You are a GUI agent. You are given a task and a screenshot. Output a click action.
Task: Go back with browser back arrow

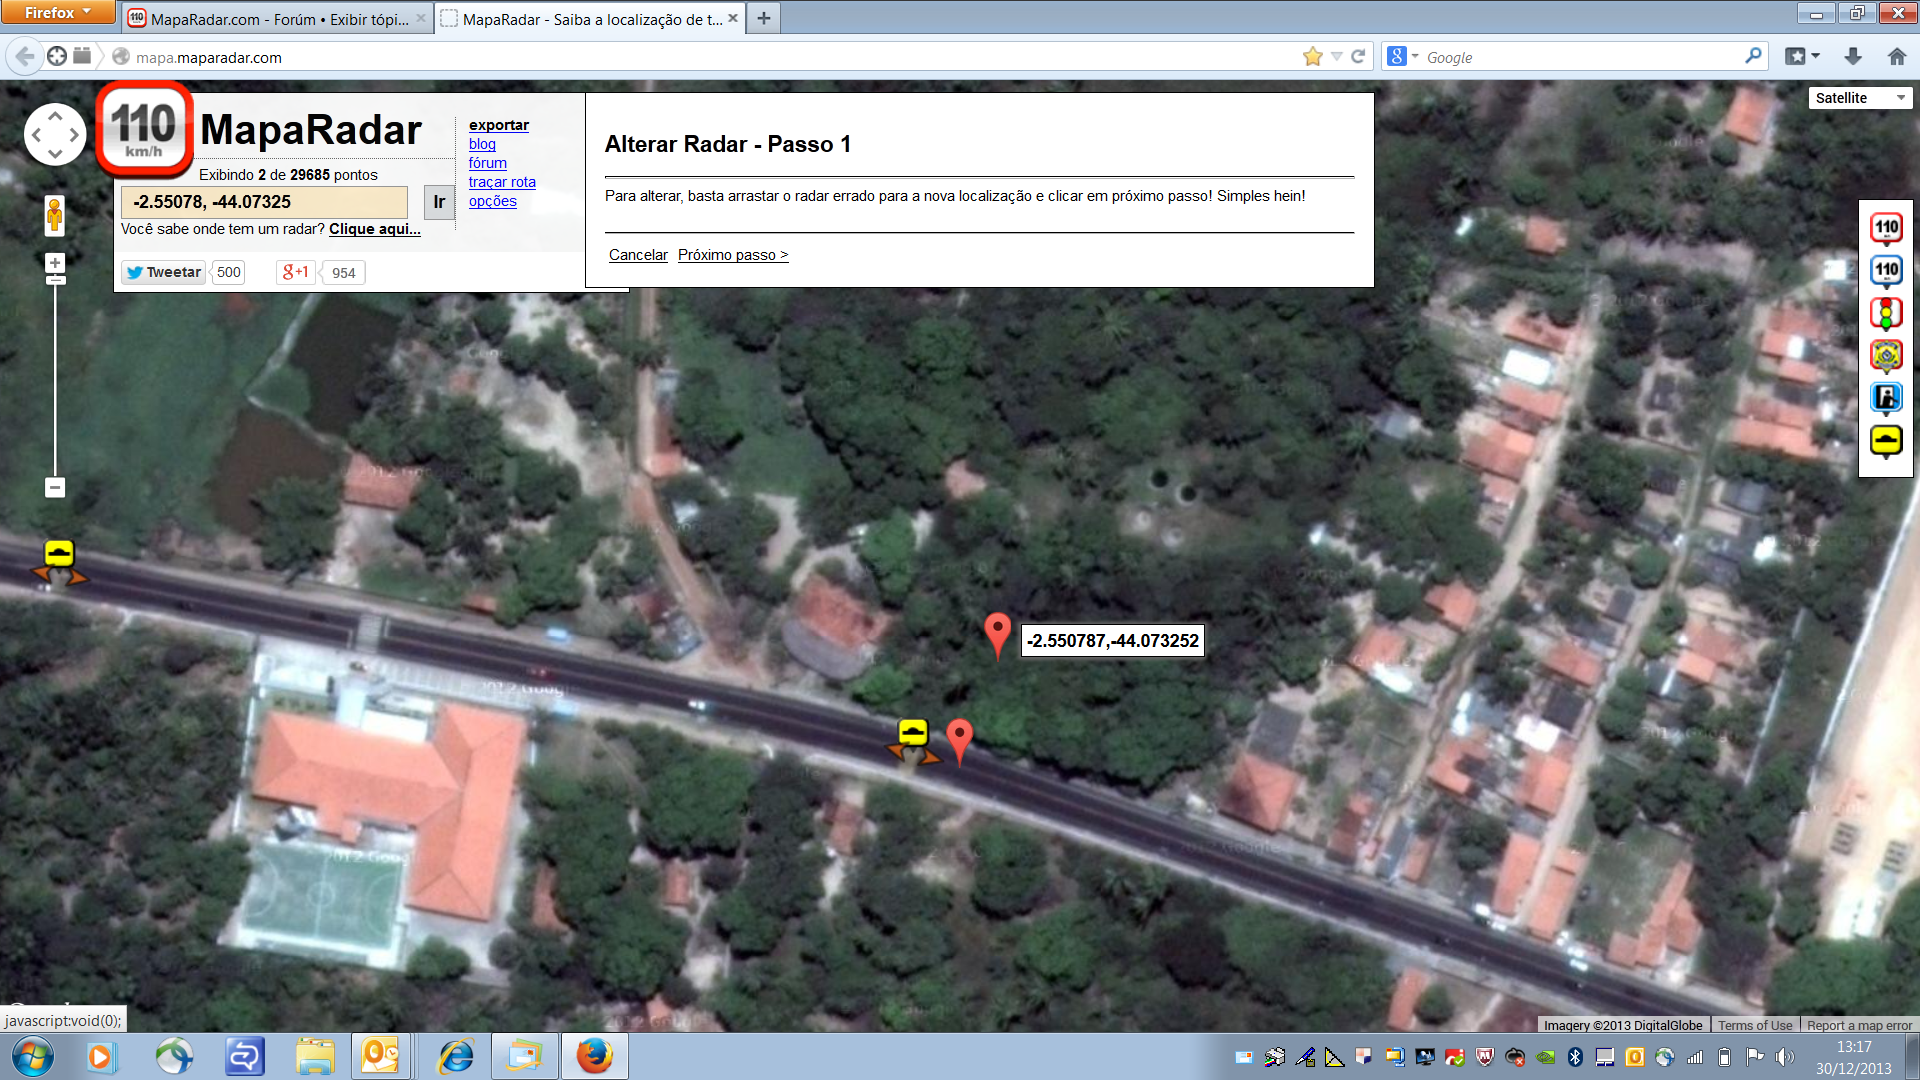click(25, 57)
